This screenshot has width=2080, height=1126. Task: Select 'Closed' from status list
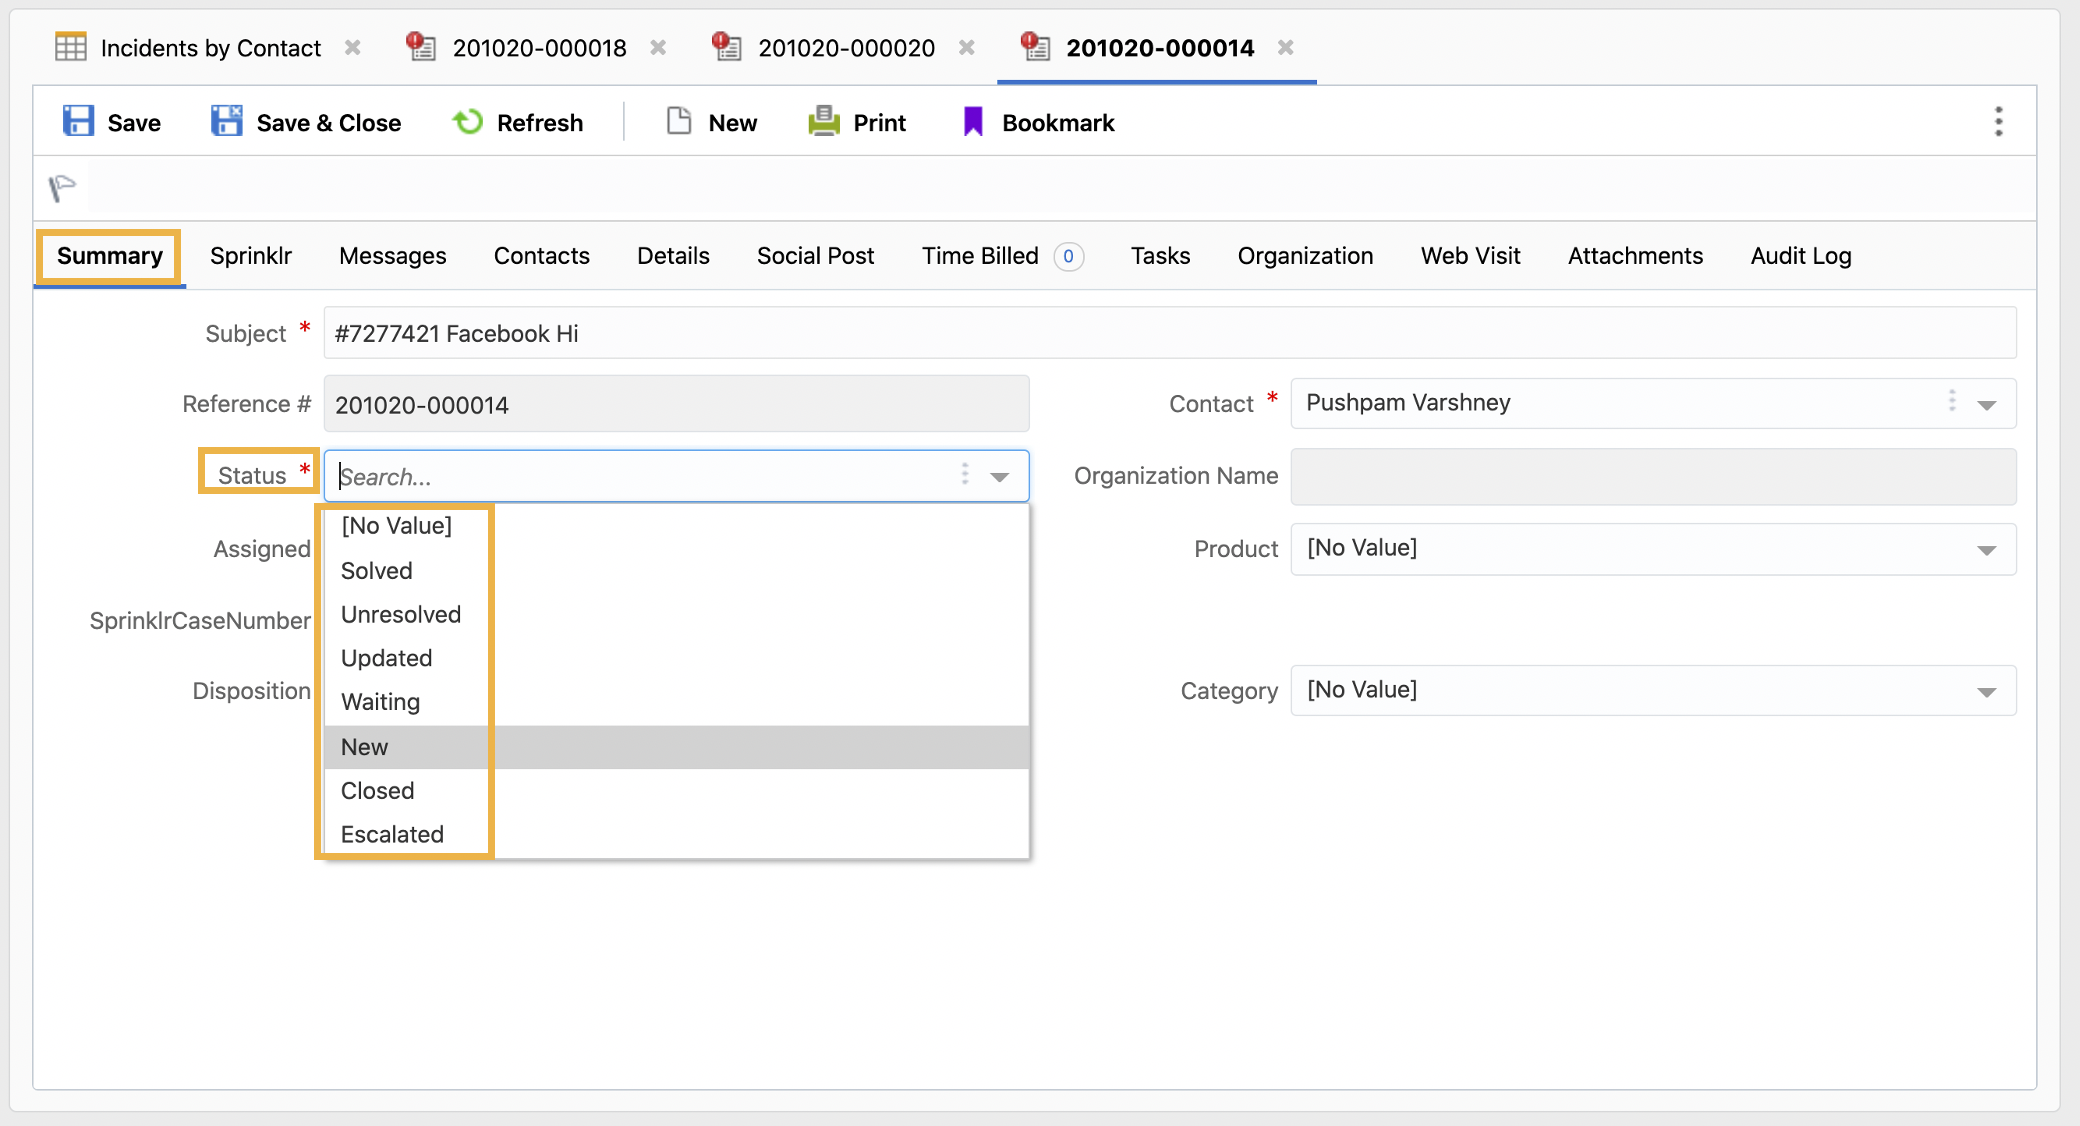point(377,790)
